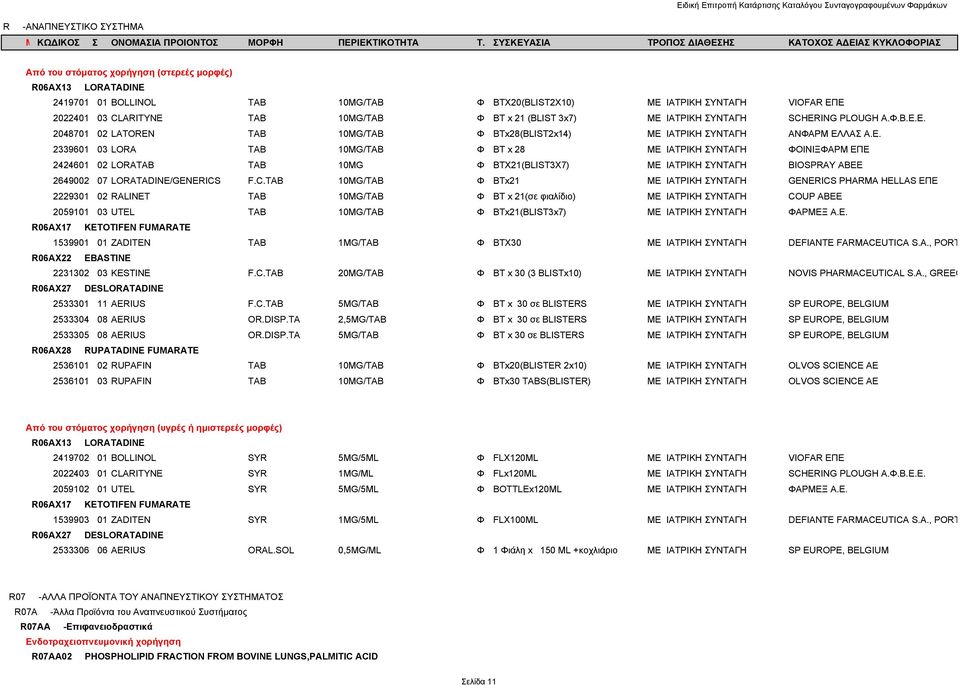Select AERIUS oral solution code 2533306
The image size is (960, 685).
point(71,550)
